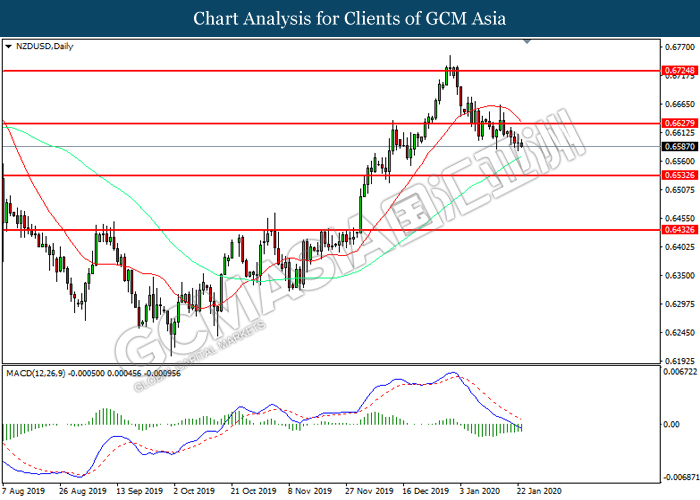Image resolution: width=700 pixels, height=500 pixels.
Task: Select the 0.67248 resistance price label
Action: (679, 71)
